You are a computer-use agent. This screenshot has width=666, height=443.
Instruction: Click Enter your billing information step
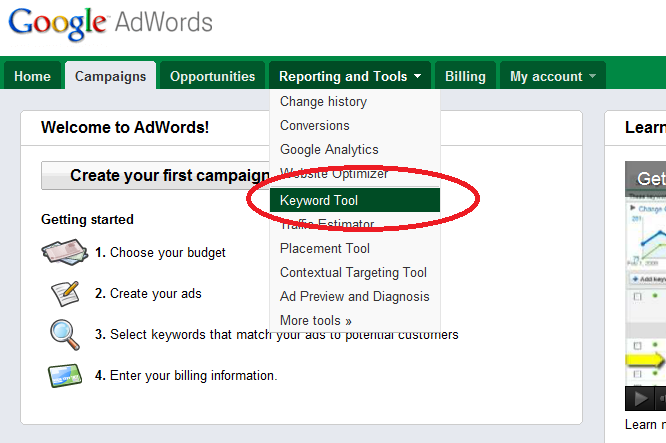(186, 375)
